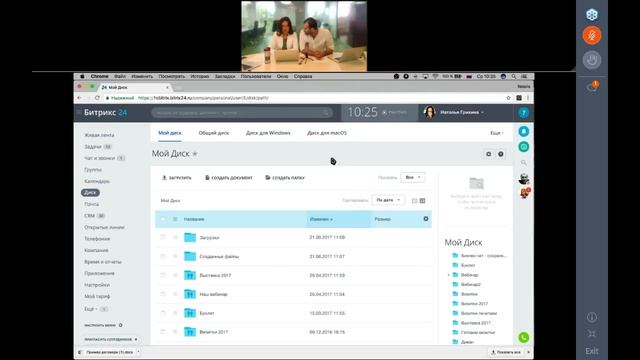The height and width of the screenshot is (360, 640).
Task: Click the Exit button in webinar bar
Action: pyautogui.click(x=592, y=351)
